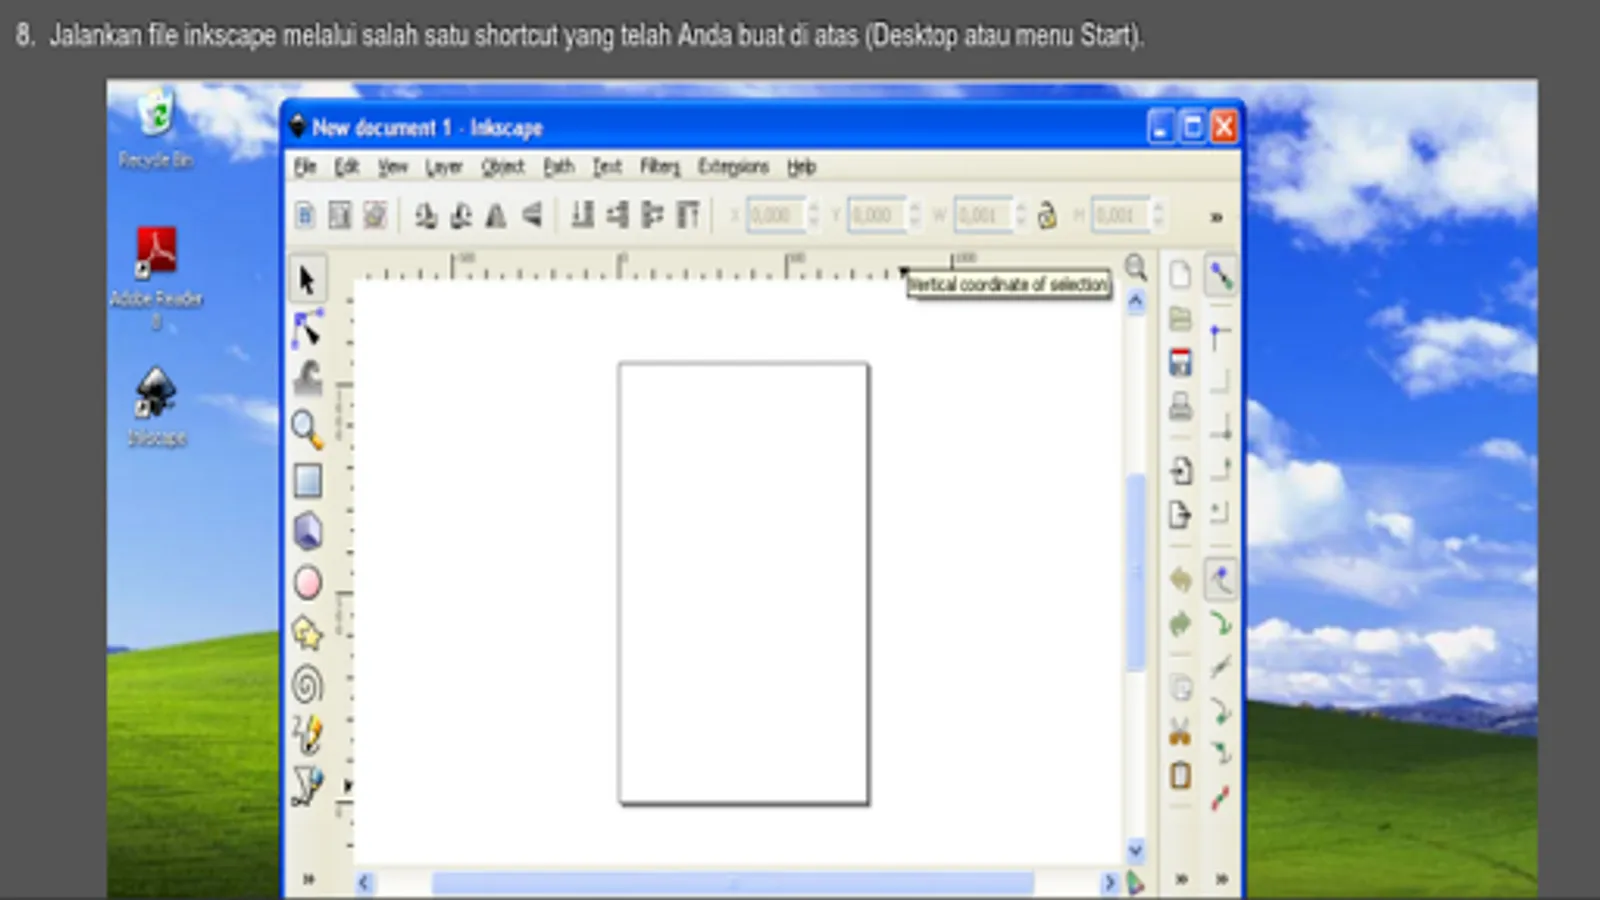1600x900 pixels.
Task: Click Select All in All Layers icon
Action: point(340,215)
